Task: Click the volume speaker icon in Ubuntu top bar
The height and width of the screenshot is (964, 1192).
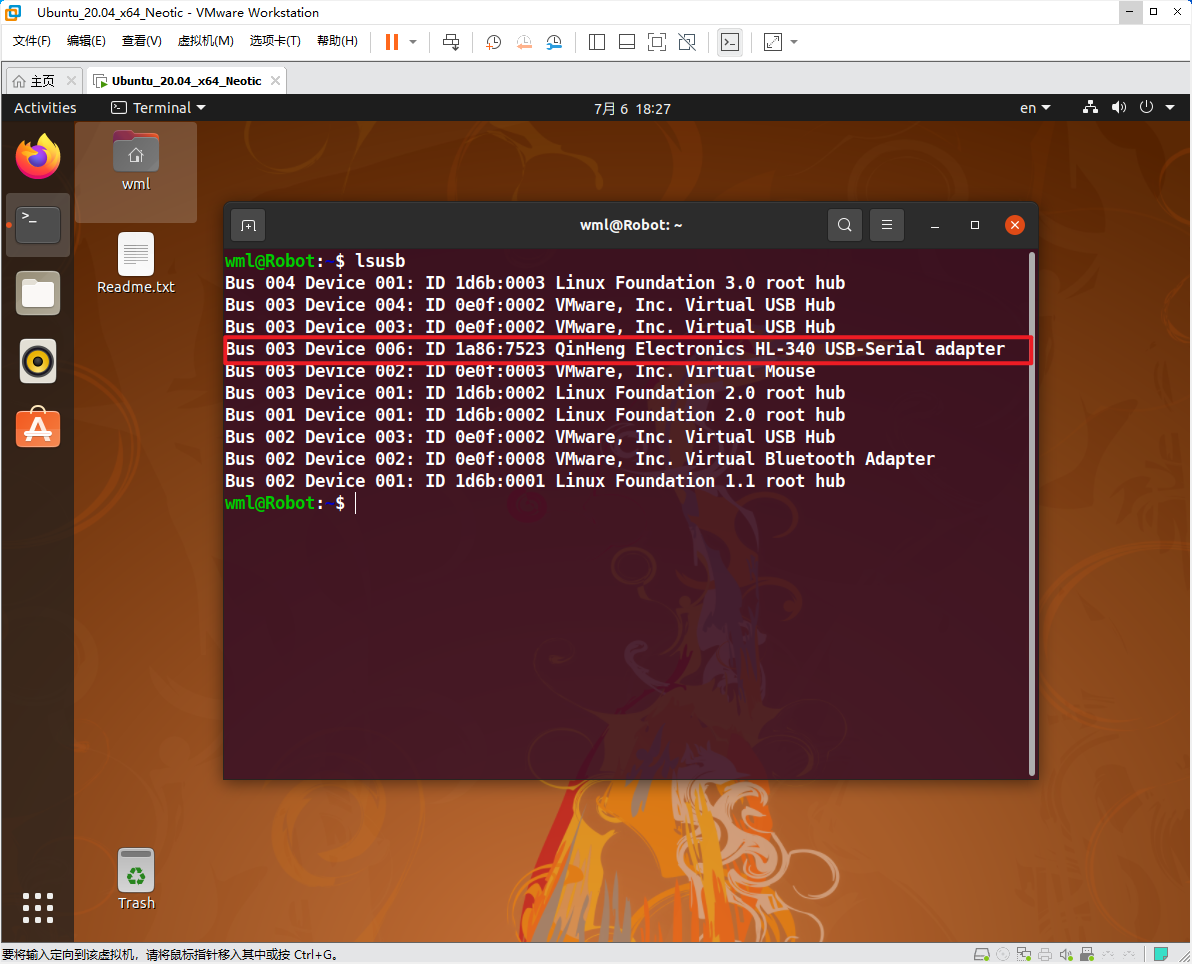Action: [x=1118, y=107]
